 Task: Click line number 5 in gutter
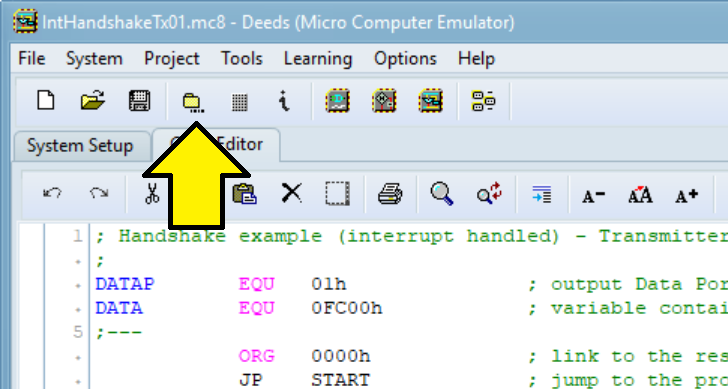[78, 332]
